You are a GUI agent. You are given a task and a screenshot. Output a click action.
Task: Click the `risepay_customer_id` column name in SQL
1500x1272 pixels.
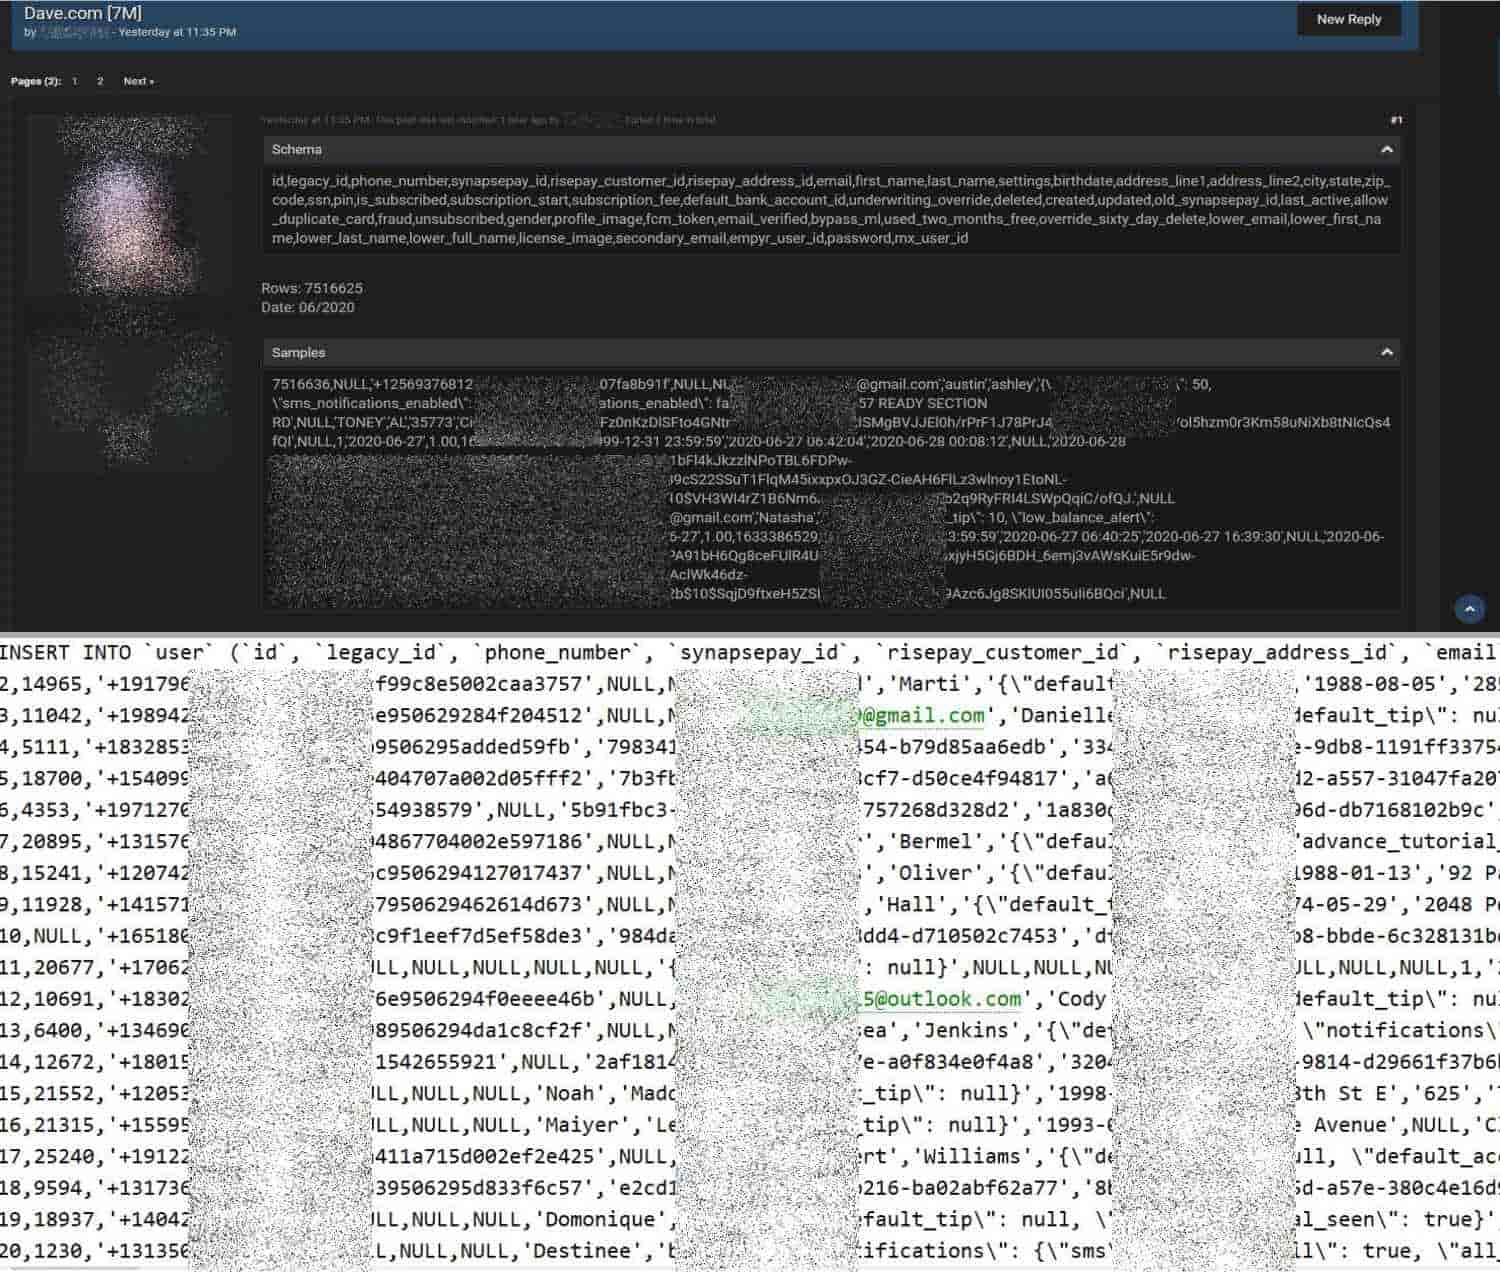(1003, 653)
